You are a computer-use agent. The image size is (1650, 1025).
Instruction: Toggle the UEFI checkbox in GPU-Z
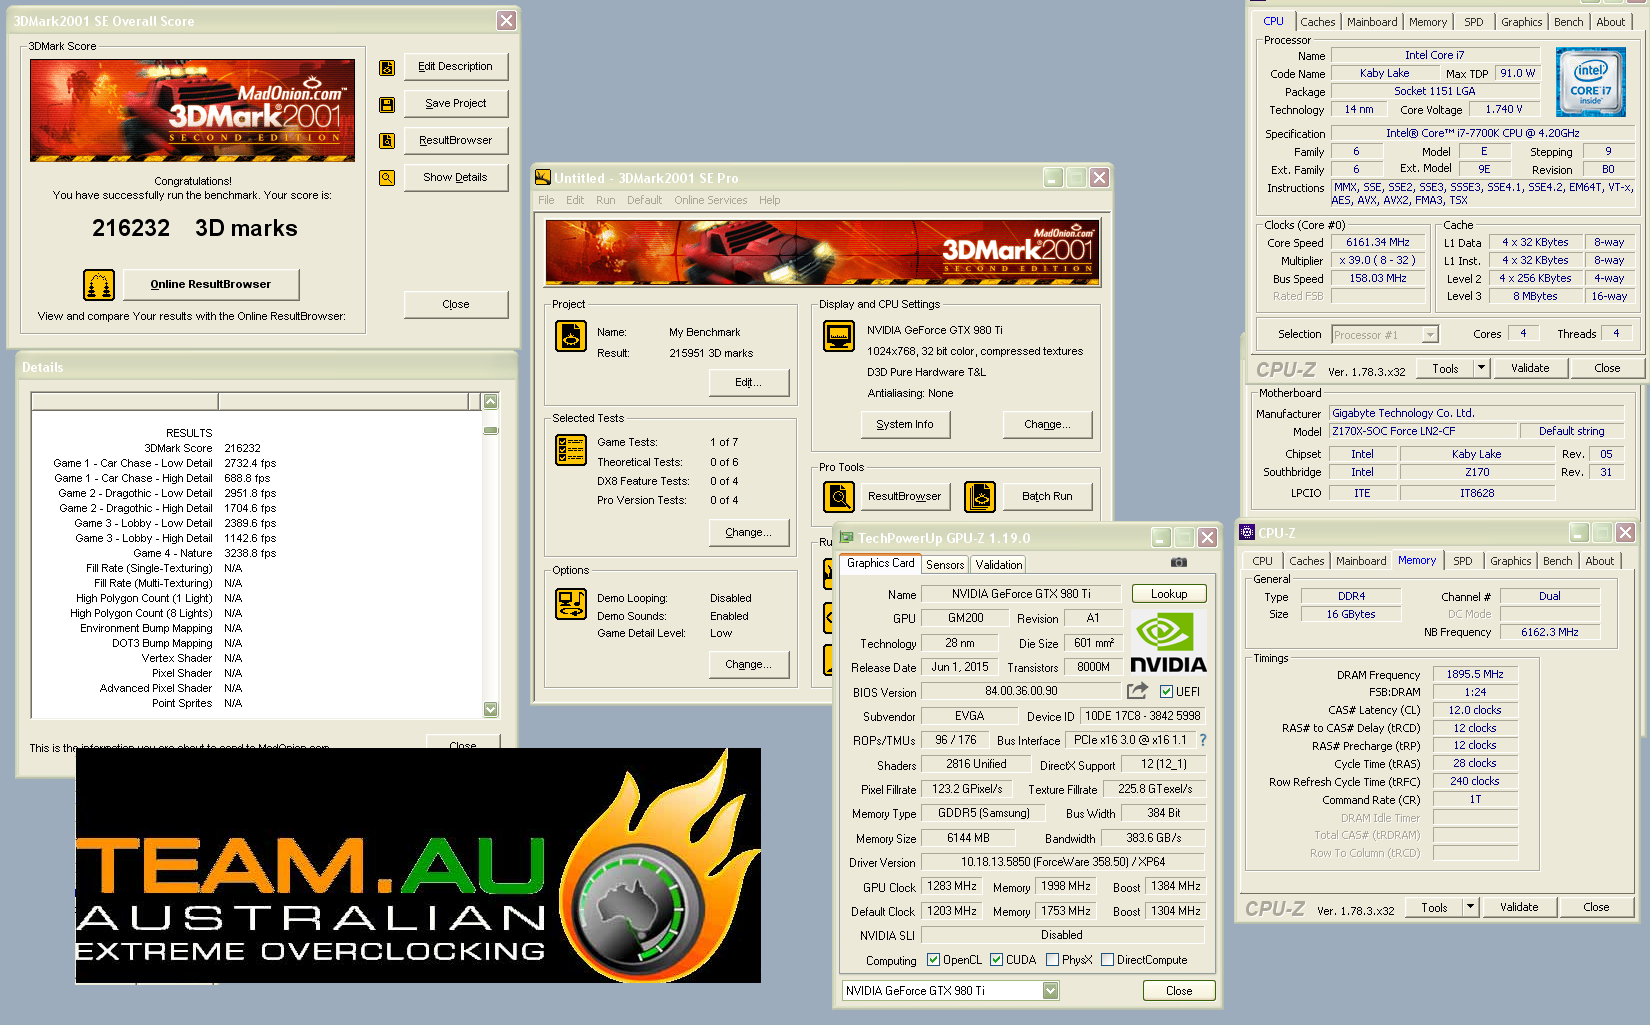[x=1166, y=692]
